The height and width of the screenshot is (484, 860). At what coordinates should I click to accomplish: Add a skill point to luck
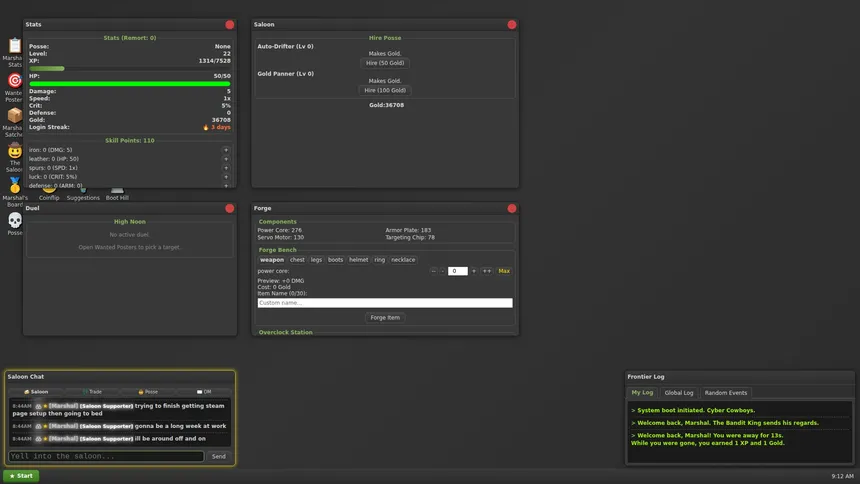(225, 177)
